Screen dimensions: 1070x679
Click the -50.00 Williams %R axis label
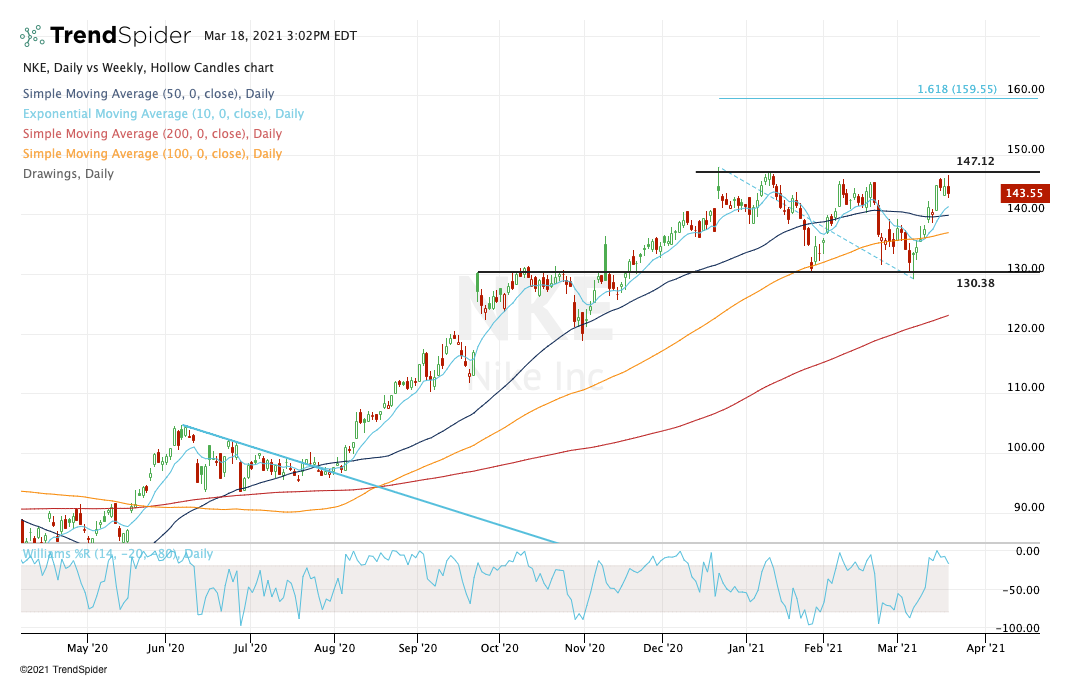point(1025,590)
